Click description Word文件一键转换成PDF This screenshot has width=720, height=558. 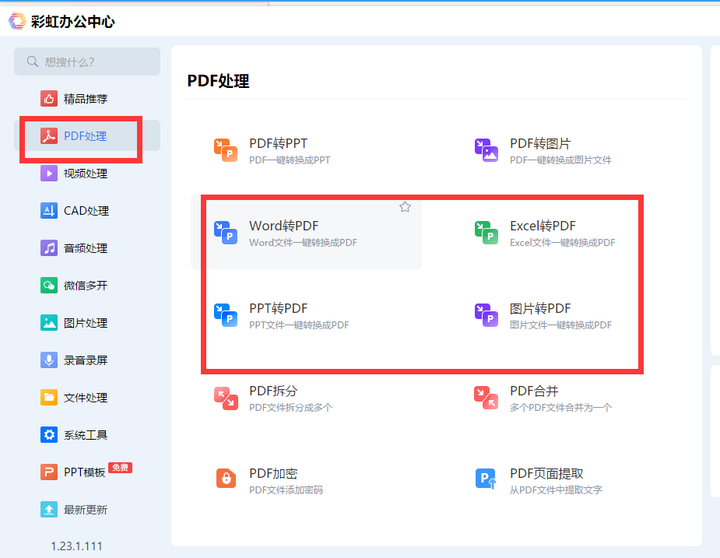coord(303,242)
